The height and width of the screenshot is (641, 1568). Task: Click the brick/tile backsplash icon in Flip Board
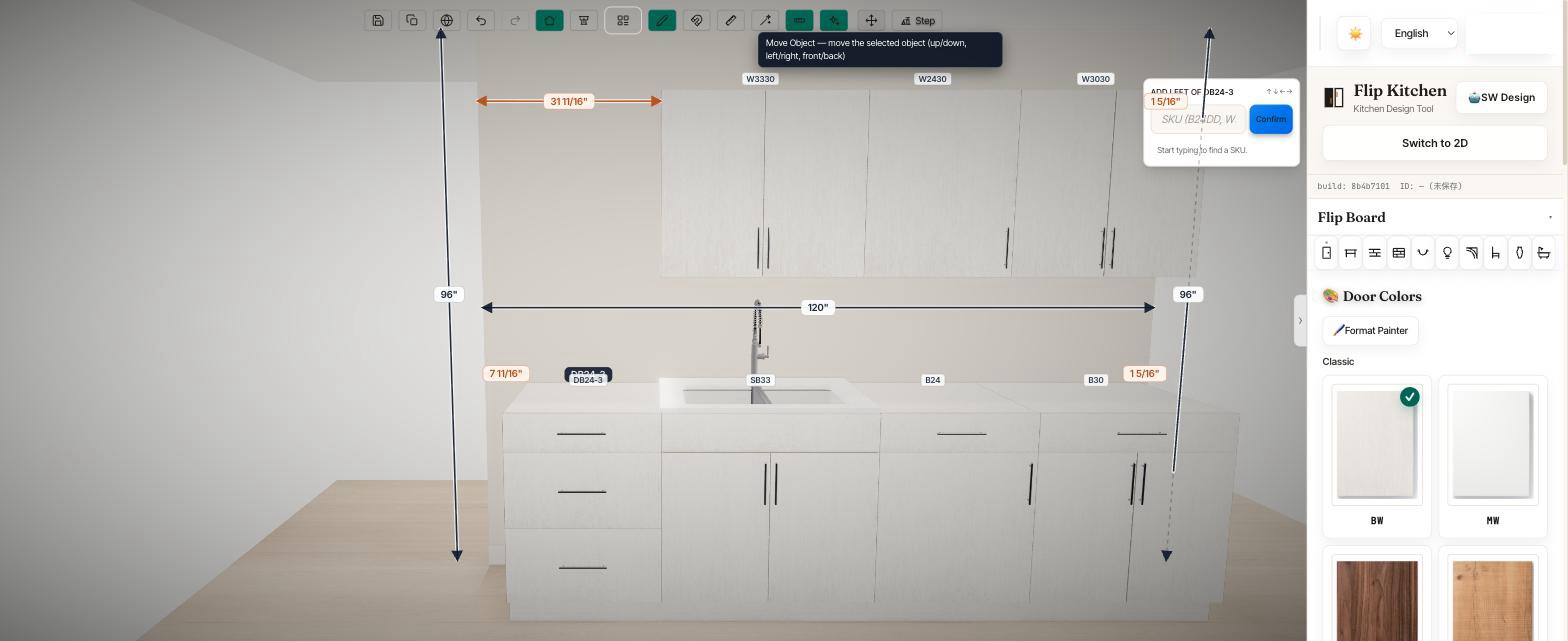(x=1399, y=253)
